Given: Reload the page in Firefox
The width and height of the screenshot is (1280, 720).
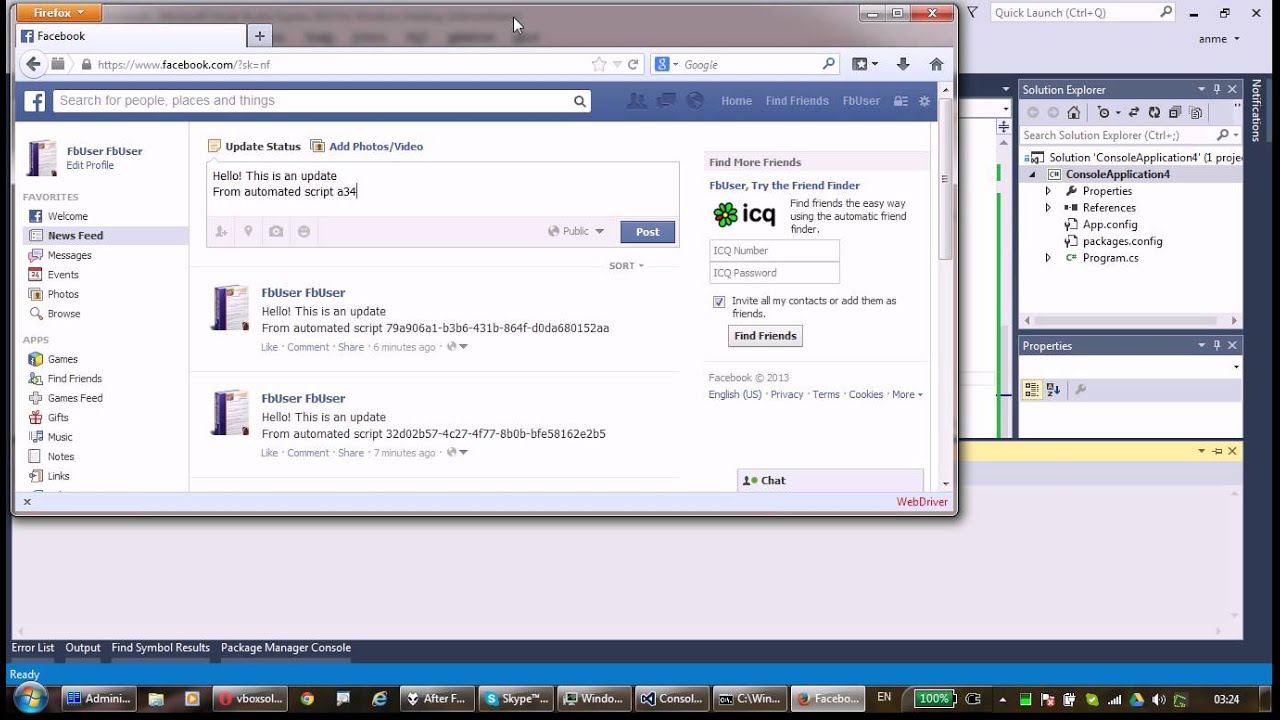Looking at the screenshot, I should pos(633,64).
